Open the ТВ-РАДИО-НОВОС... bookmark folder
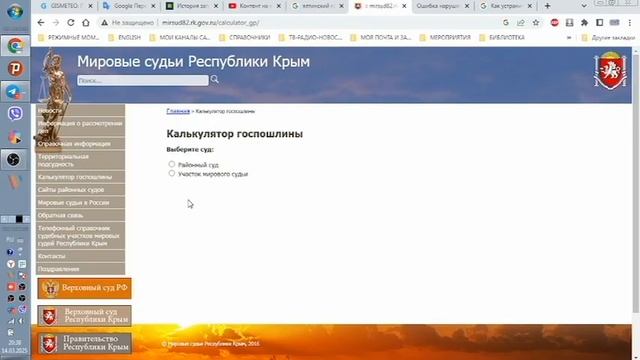This screenshot has width=640, height=360. point(311,38)
